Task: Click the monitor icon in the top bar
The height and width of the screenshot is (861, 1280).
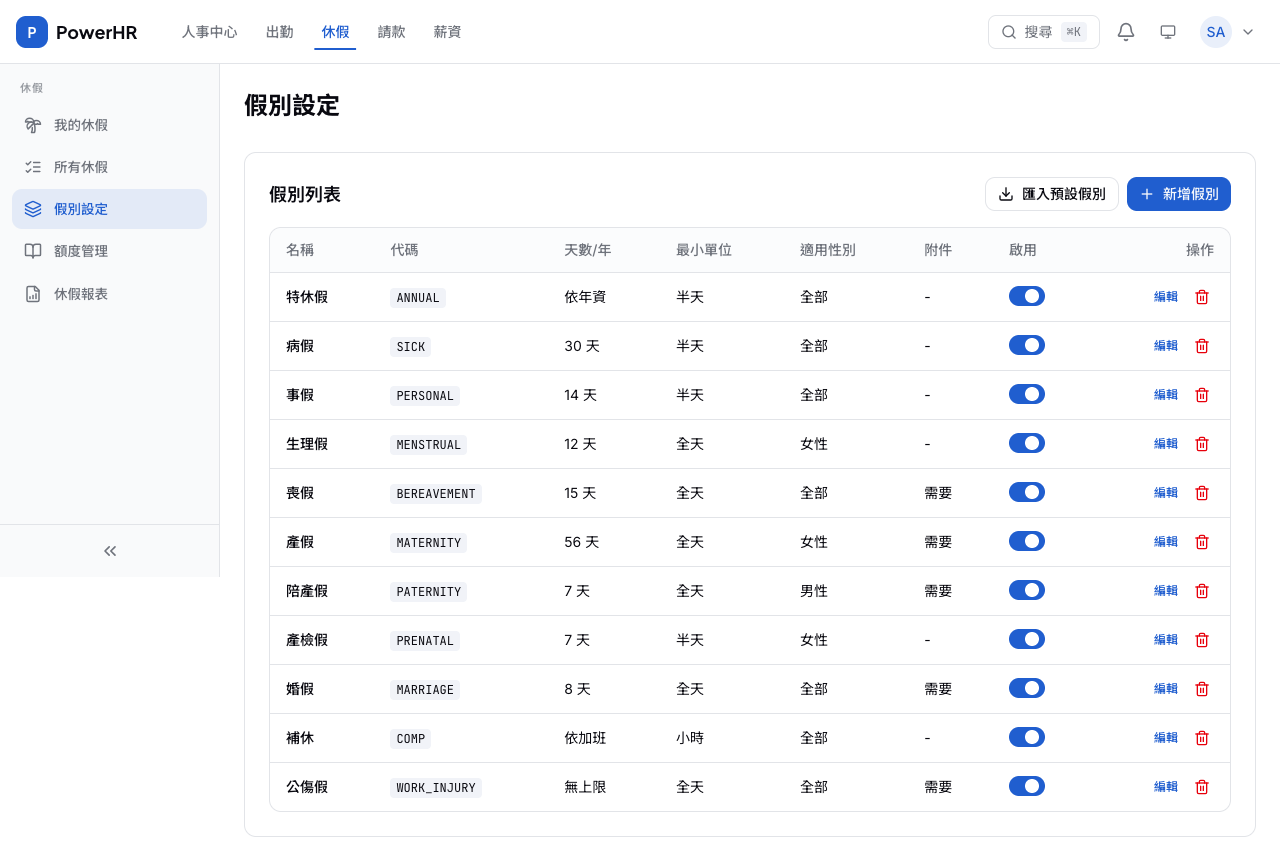Action: coord(1167,31)
